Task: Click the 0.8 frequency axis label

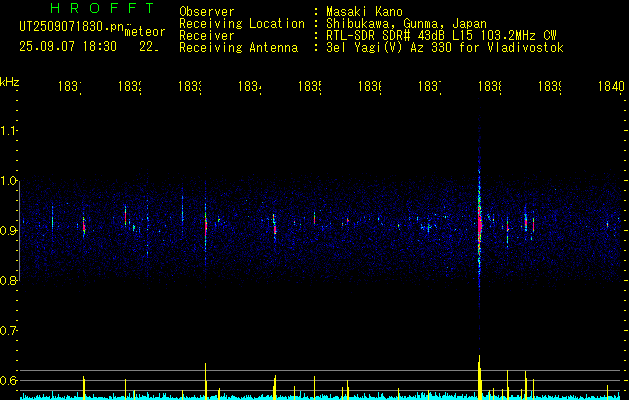Action: [9, 281]
